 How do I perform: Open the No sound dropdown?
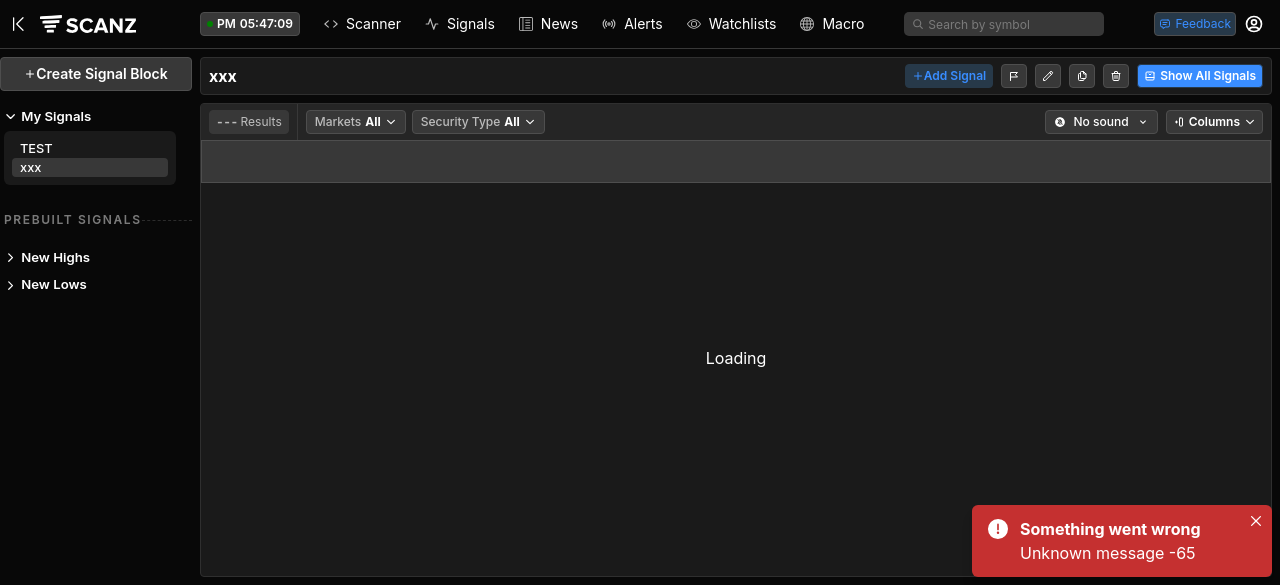(1101, 122)
